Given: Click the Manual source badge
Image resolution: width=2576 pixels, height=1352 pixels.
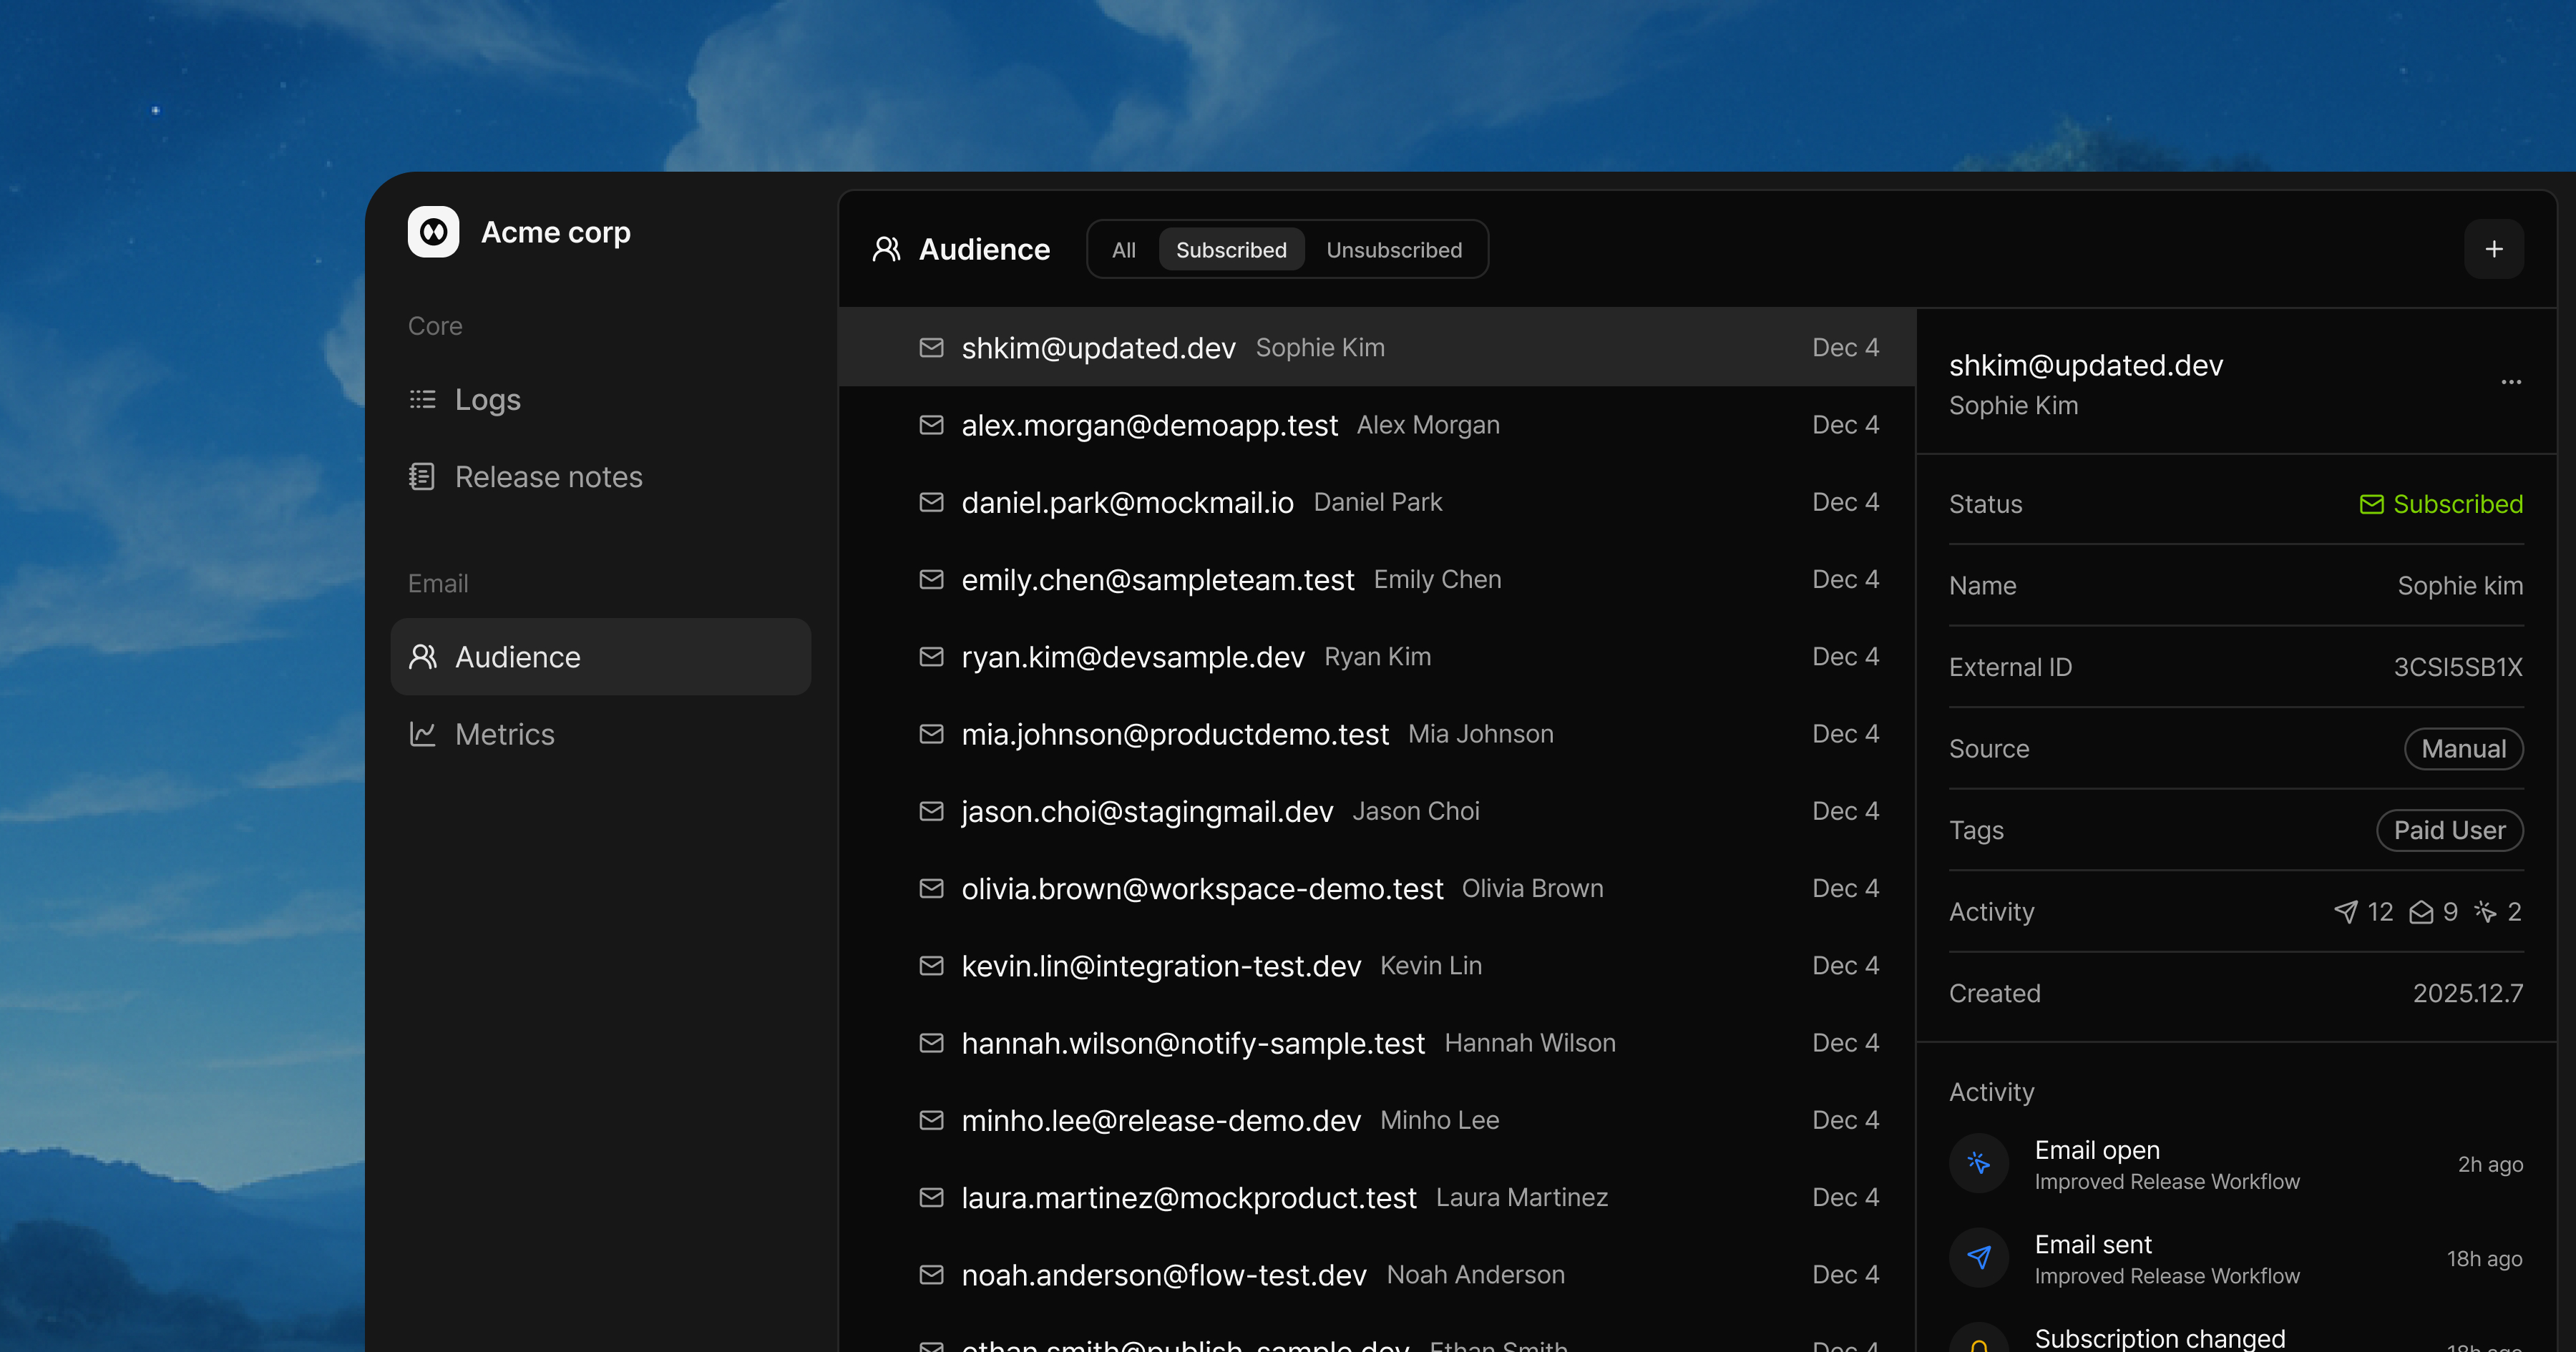Looking at the screenshot, I should point(2463,748).
